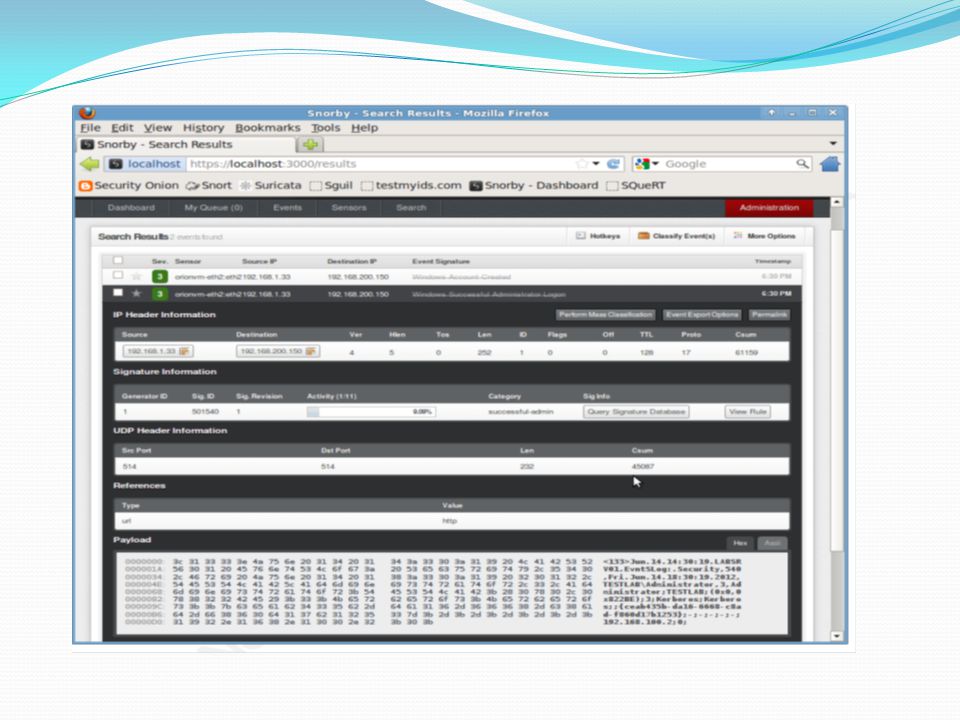Open the Snort bookmark

(x=209, y=186)
